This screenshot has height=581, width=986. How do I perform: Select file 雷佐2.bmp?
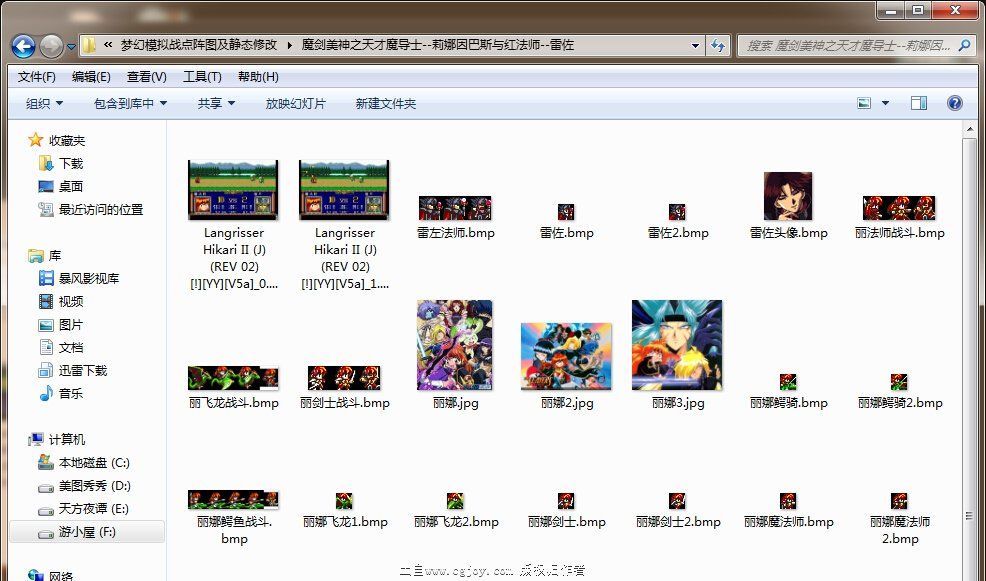(x=677, y=220)
